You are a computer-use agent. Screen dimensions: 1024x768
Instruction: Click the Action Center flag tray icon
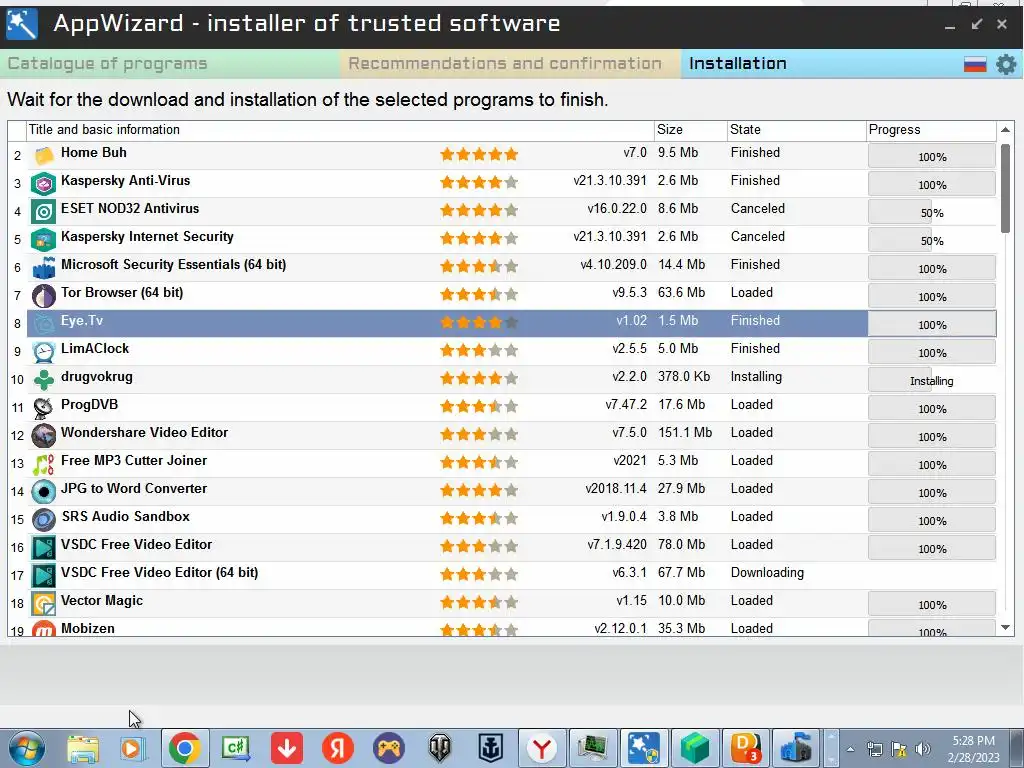(899, 749)
